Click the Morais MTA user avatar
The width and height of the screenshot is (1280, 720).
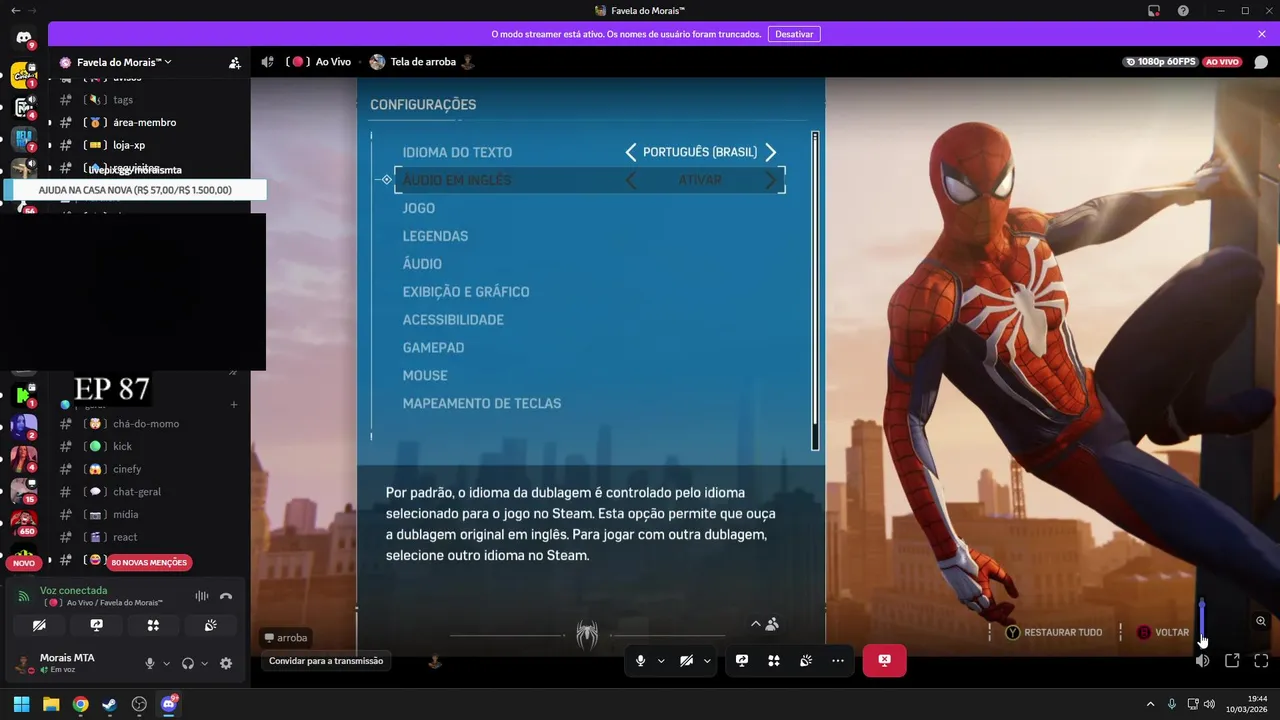click(22, 662)
